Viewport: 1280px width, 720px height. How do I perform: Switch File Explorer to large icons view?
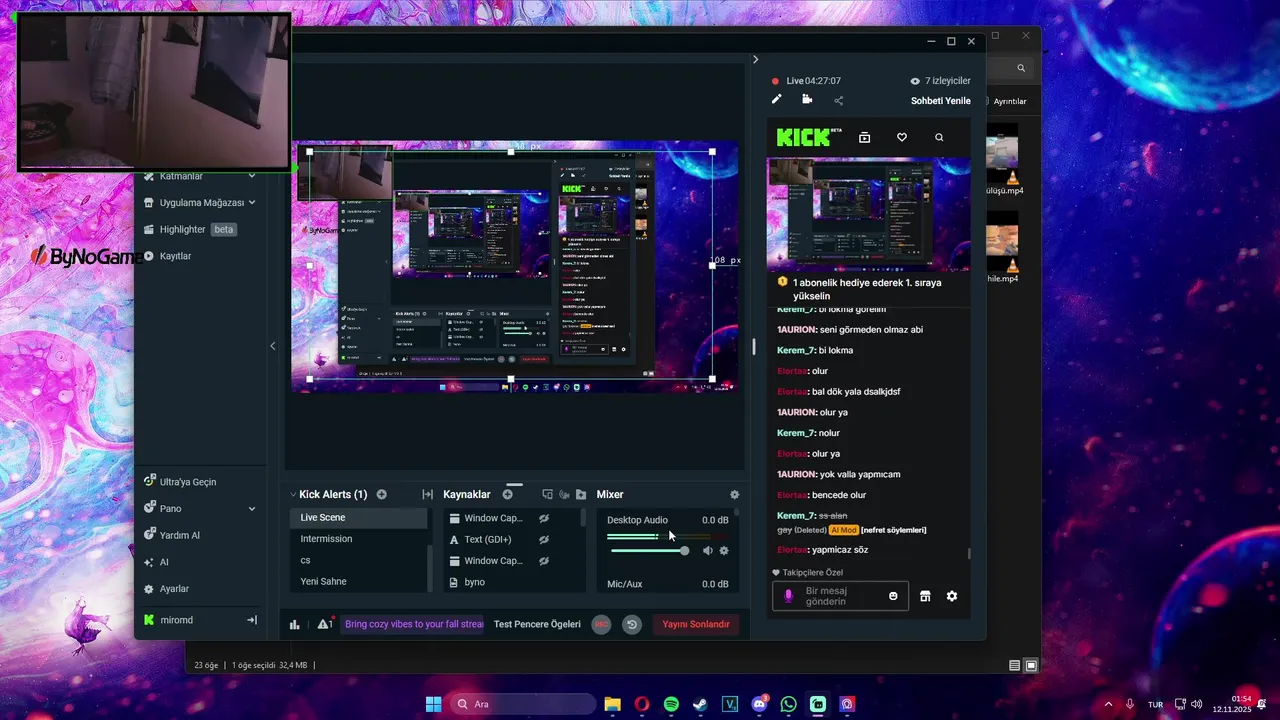point(1032,665)
